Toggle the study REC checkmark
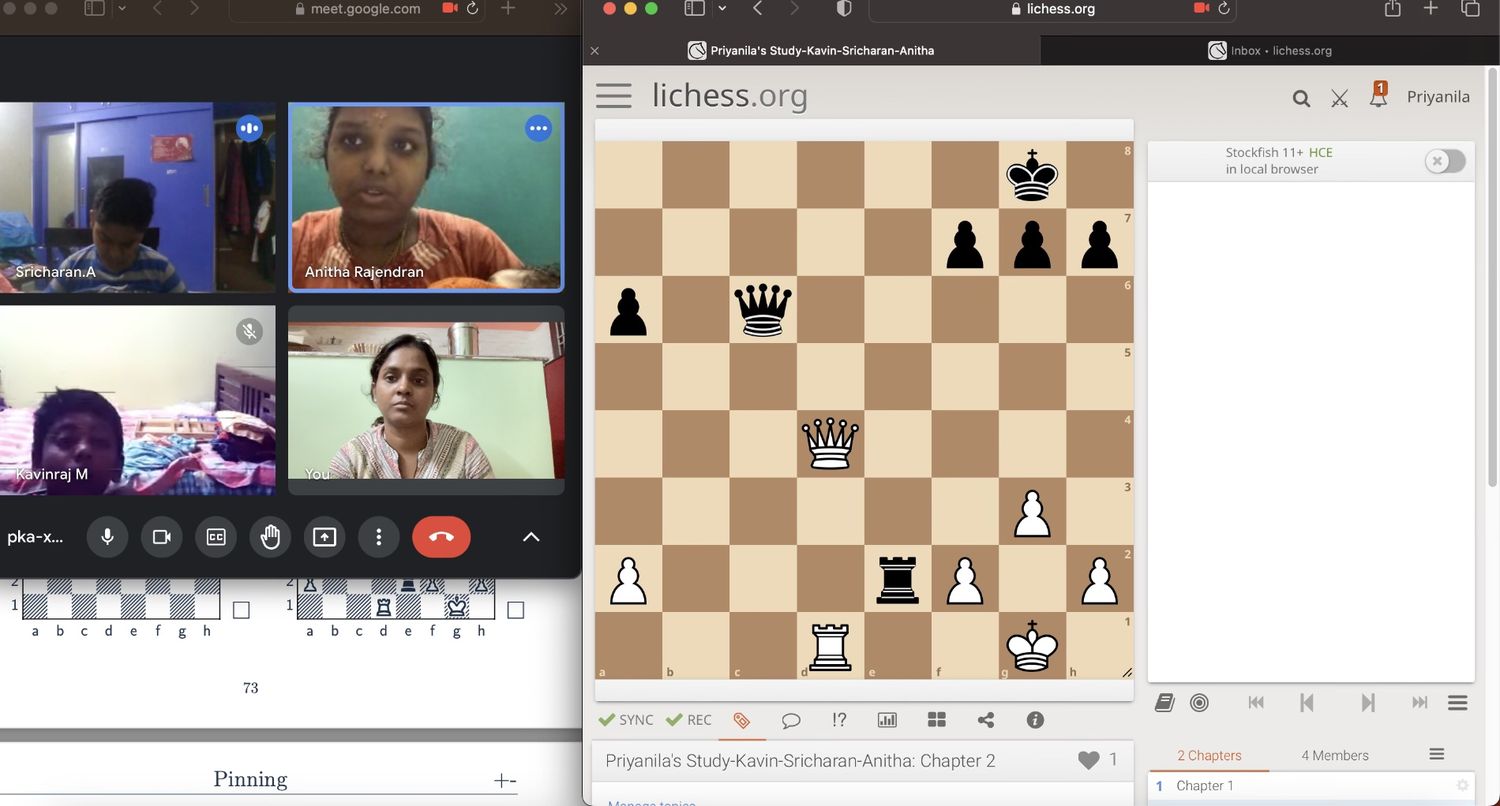This screenshot has width=1500, height=806. click(689, 720)
